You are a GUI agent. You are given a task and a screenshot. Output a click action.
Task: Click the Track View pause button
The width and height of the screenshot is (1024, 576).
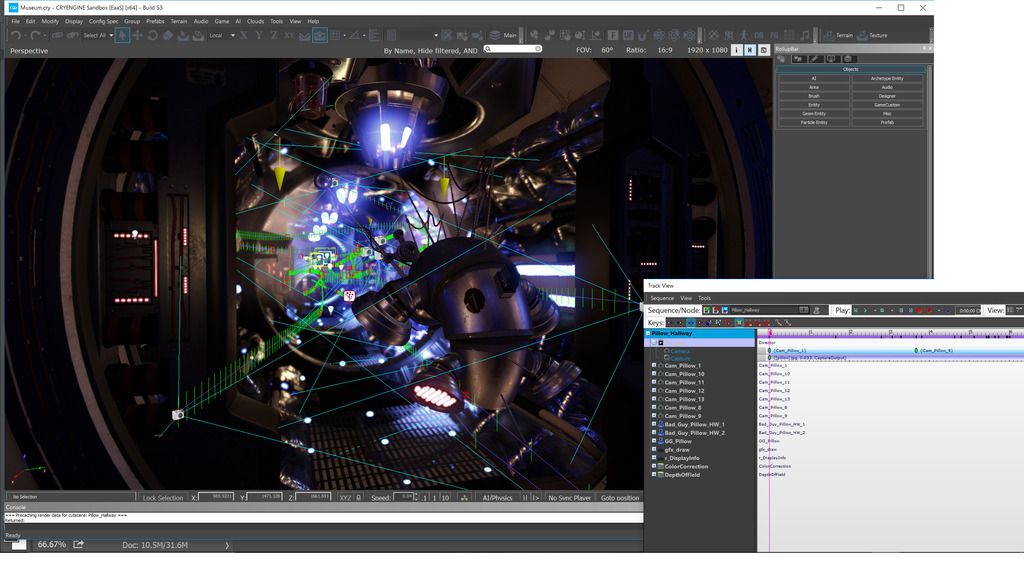point(901,310)
